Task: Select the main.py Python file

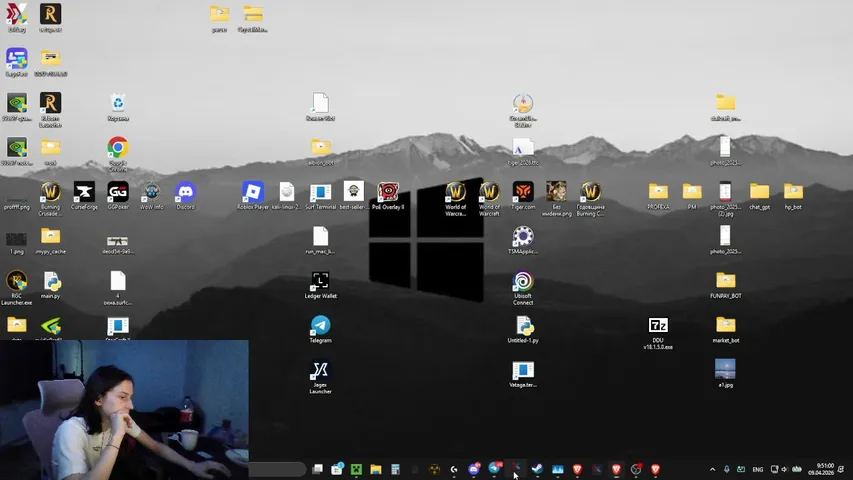Action: pos(51,285)
